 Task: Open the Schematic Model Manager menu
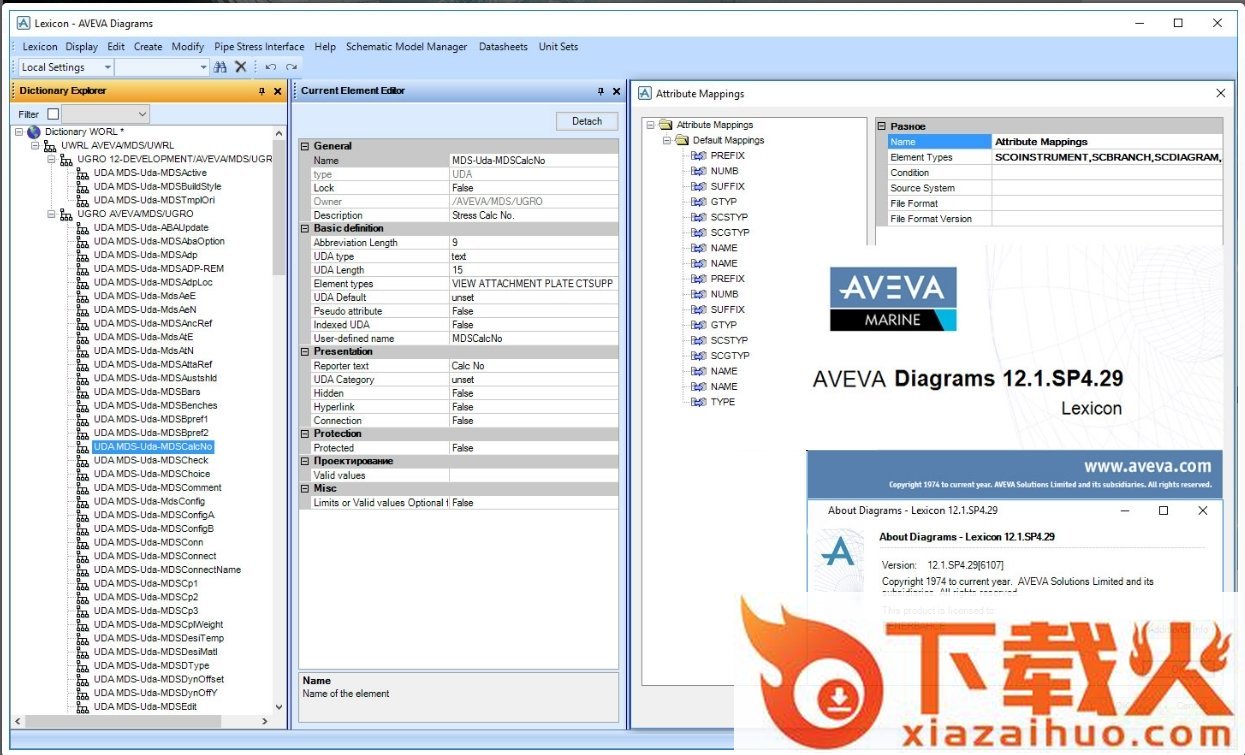pyautogui.click(x=406, y=46)
